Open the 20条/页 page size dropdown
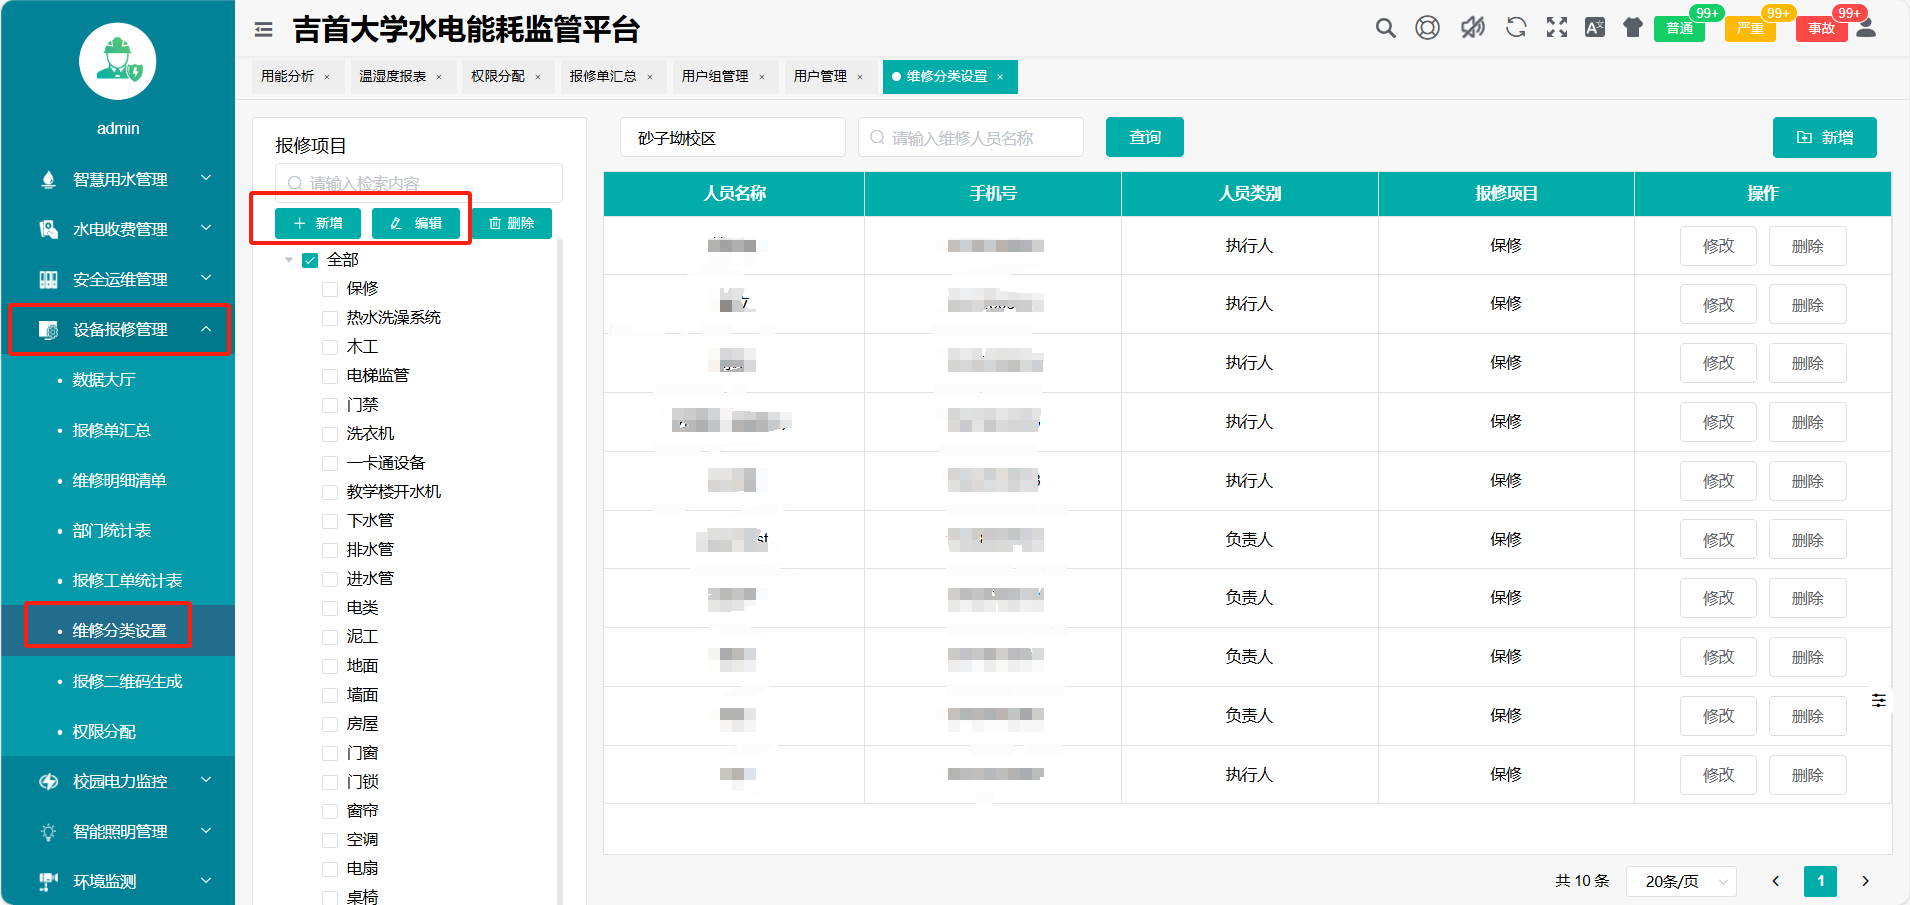 (x=1682, y=881)
